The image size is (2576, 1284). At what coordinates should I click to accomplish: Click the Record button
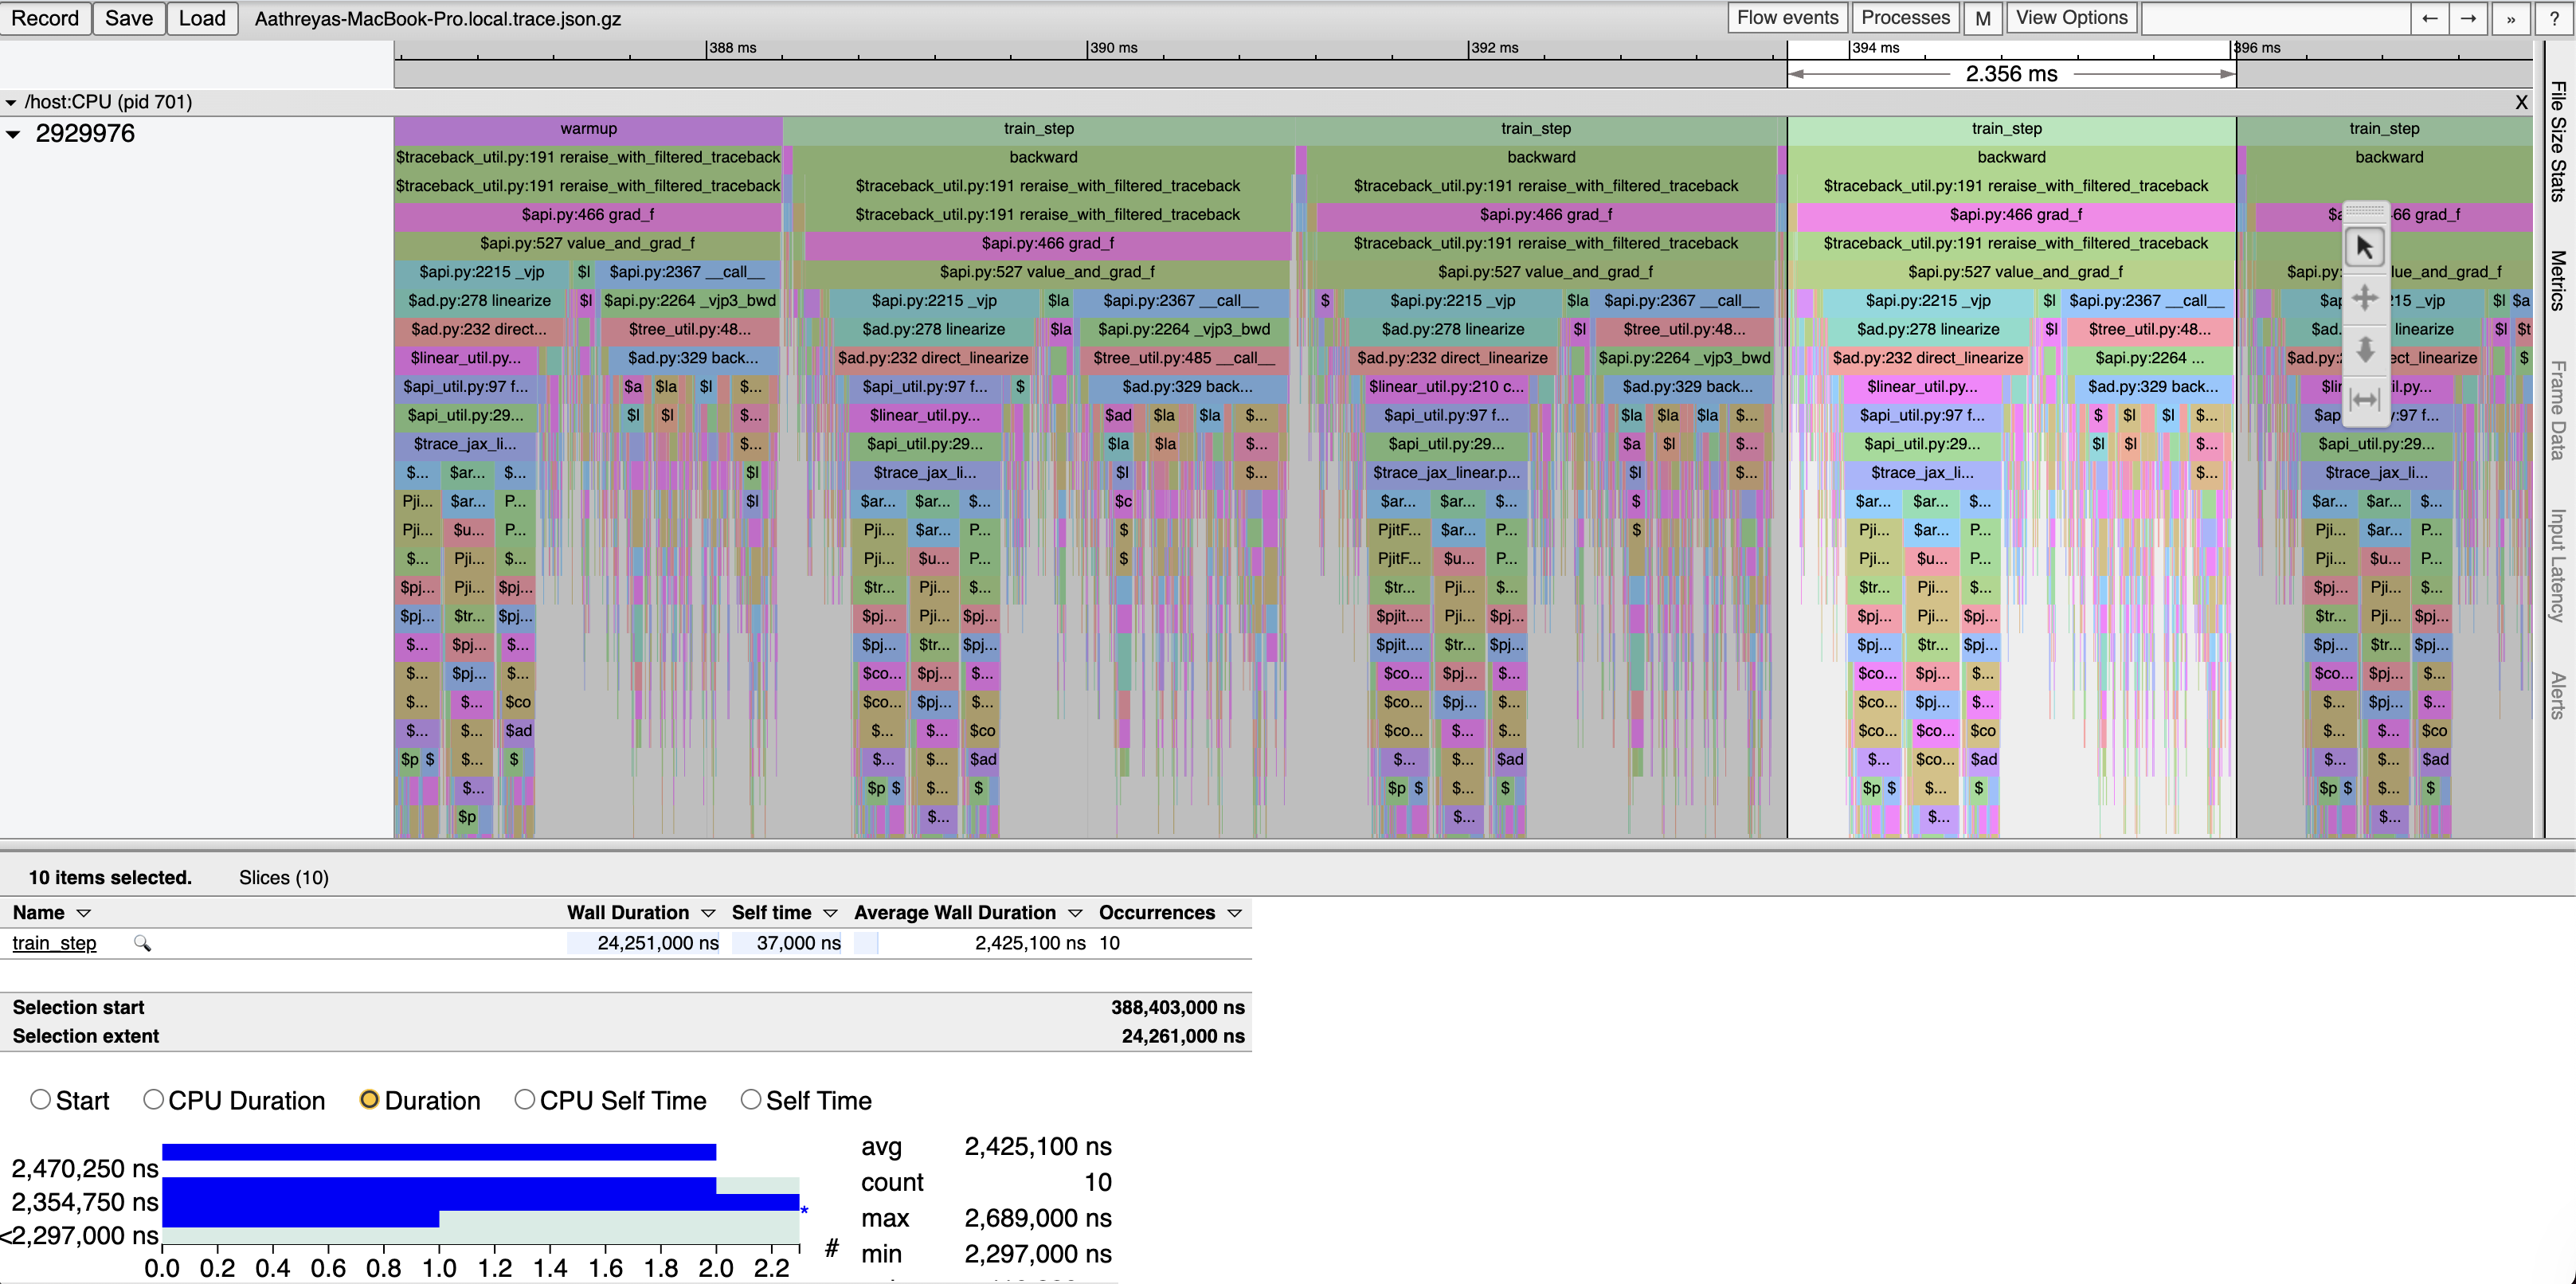(45, 18)
